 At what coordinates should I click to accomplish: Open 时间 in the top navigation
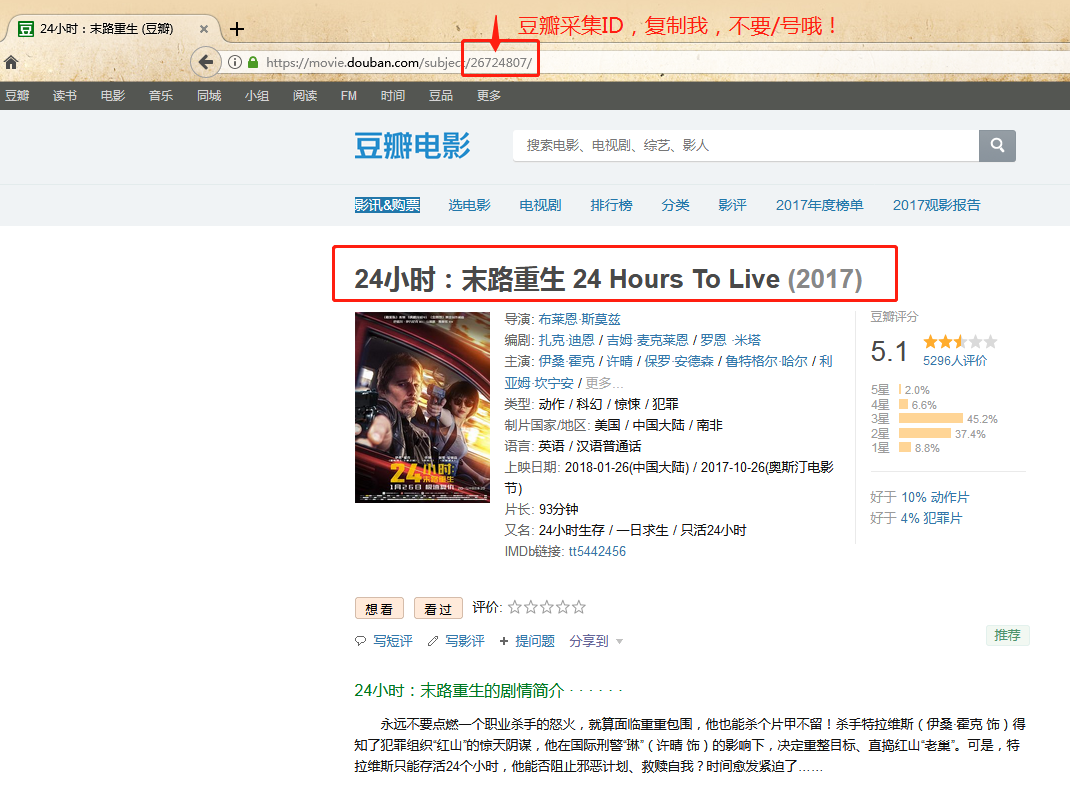click(x=393, y=96)
